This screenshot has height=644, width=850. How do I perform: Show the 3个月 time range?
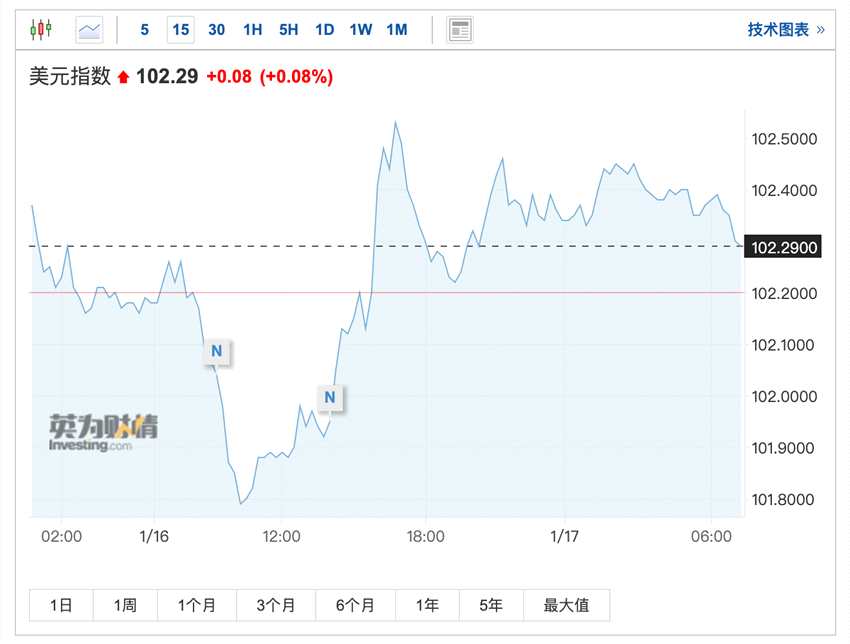click(276, 605)
